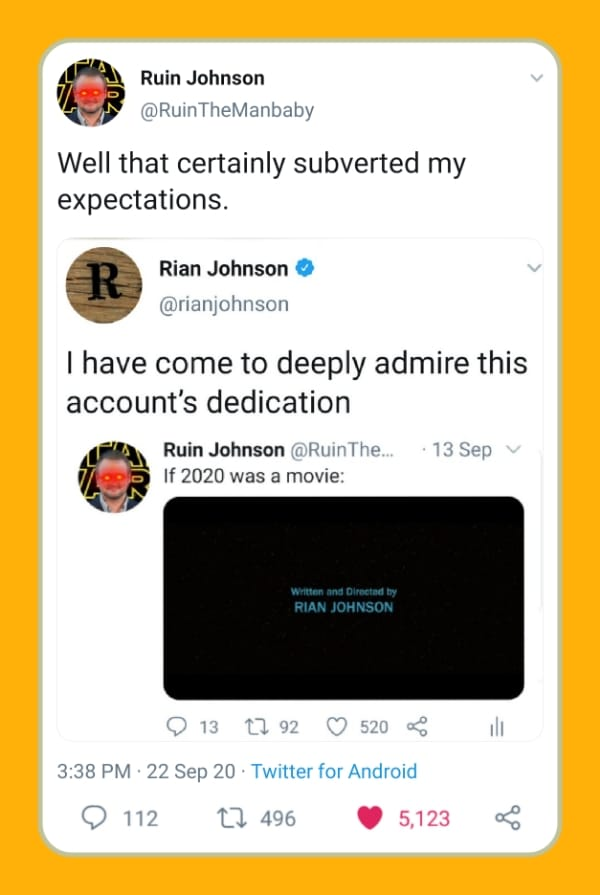The height and width of the screenshot is (895, 600).
Task: Open the 3:38 PM 22 Sep 20 timestamp
Action: coord(146,771)
